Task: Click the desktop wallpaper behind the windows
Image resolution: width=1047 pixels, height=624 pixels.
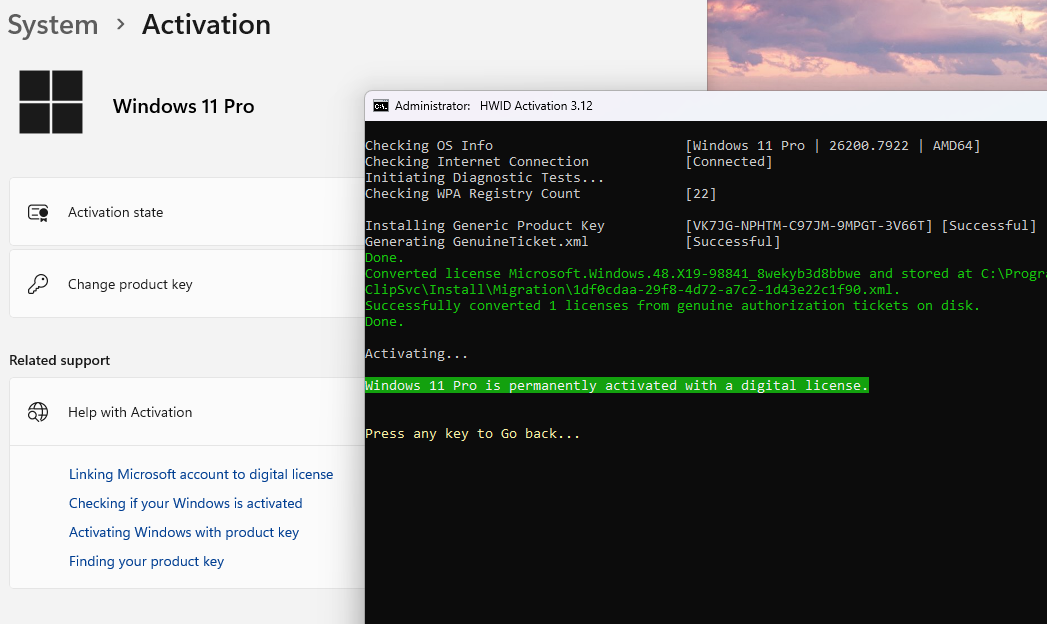Action: tap(877, 44)
